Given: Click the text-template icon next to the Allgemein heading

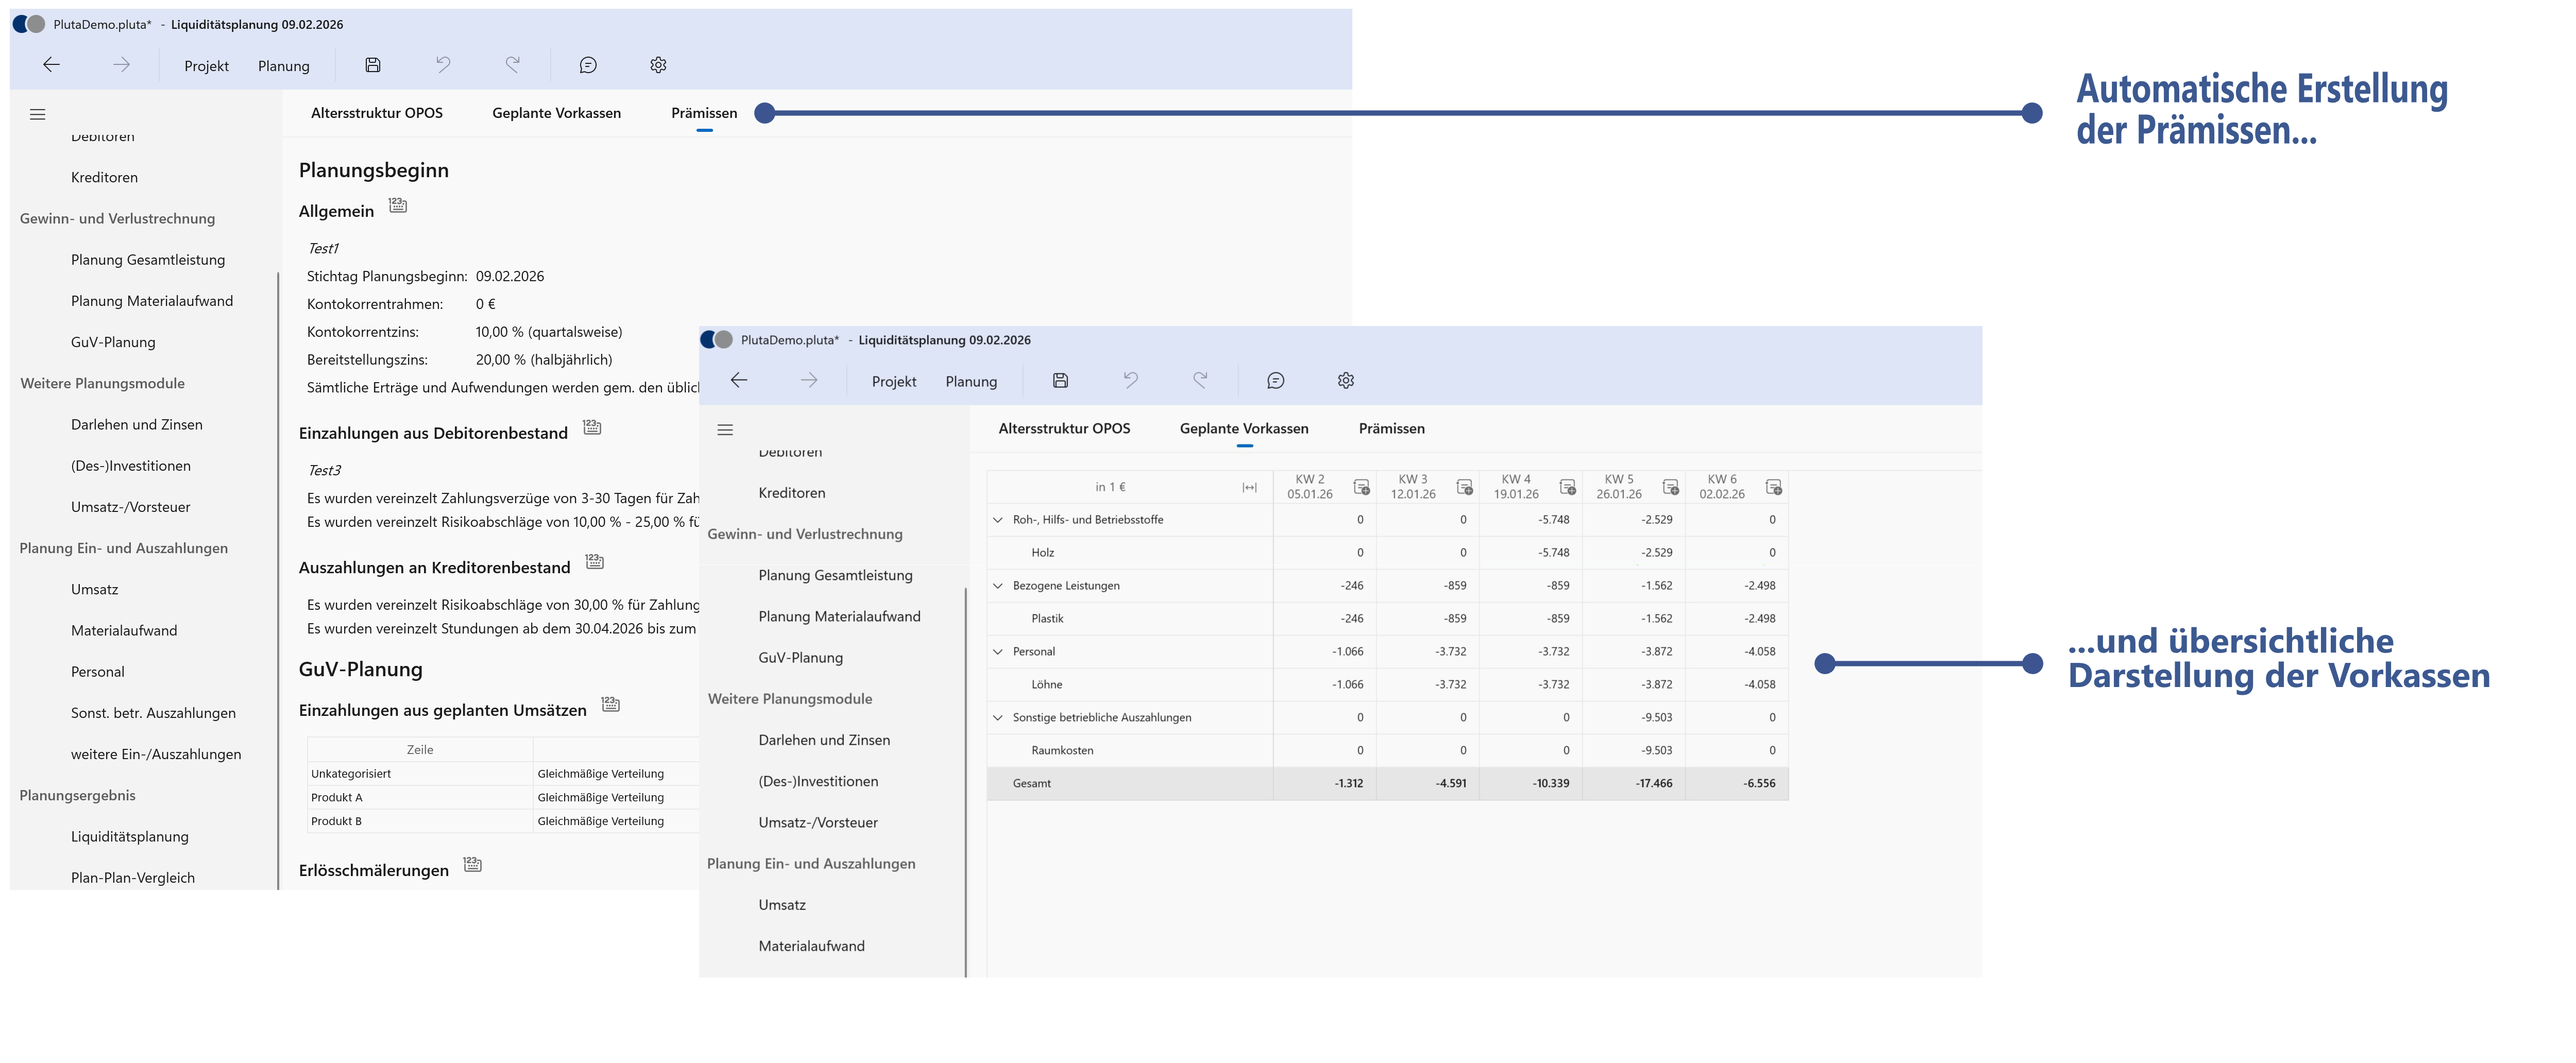Looking at the screenshot, I should click(398, 206).
